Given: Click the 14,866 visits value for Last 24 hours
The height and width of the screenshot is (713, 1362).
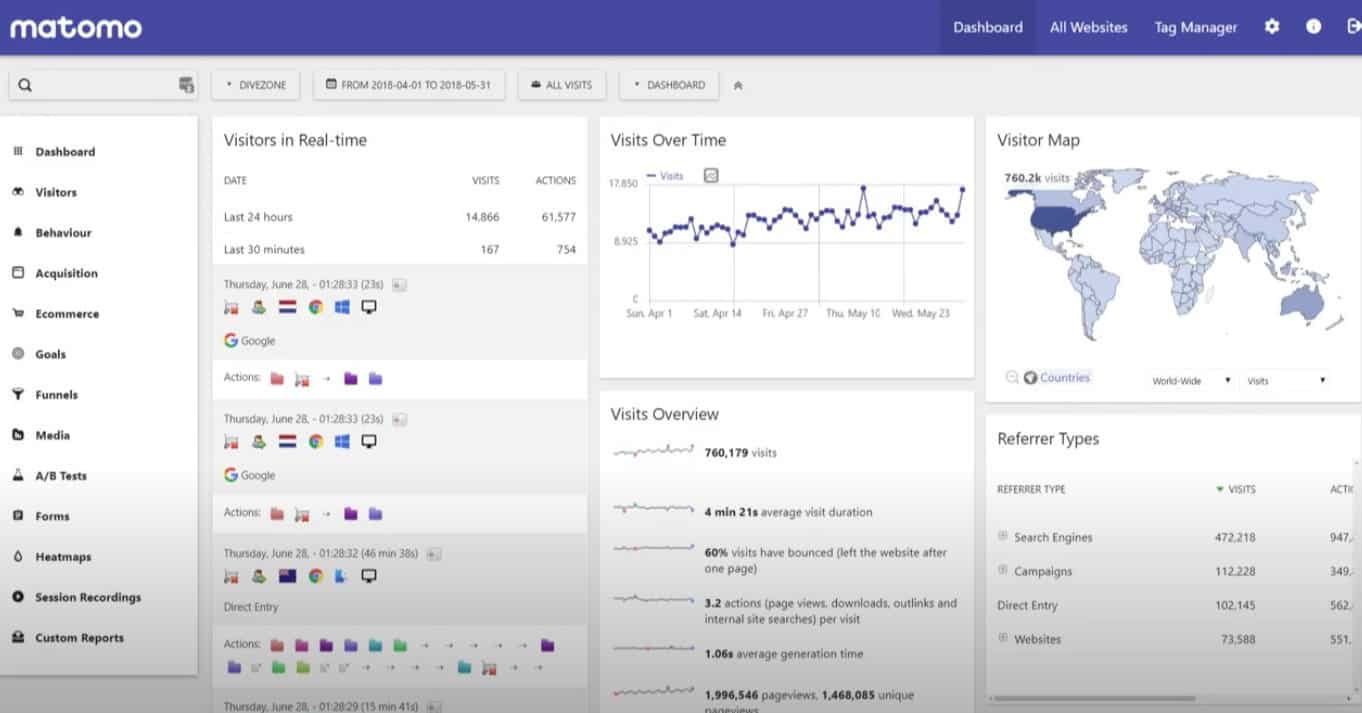Looking at the screenshot, I should [x=482, y=217].
